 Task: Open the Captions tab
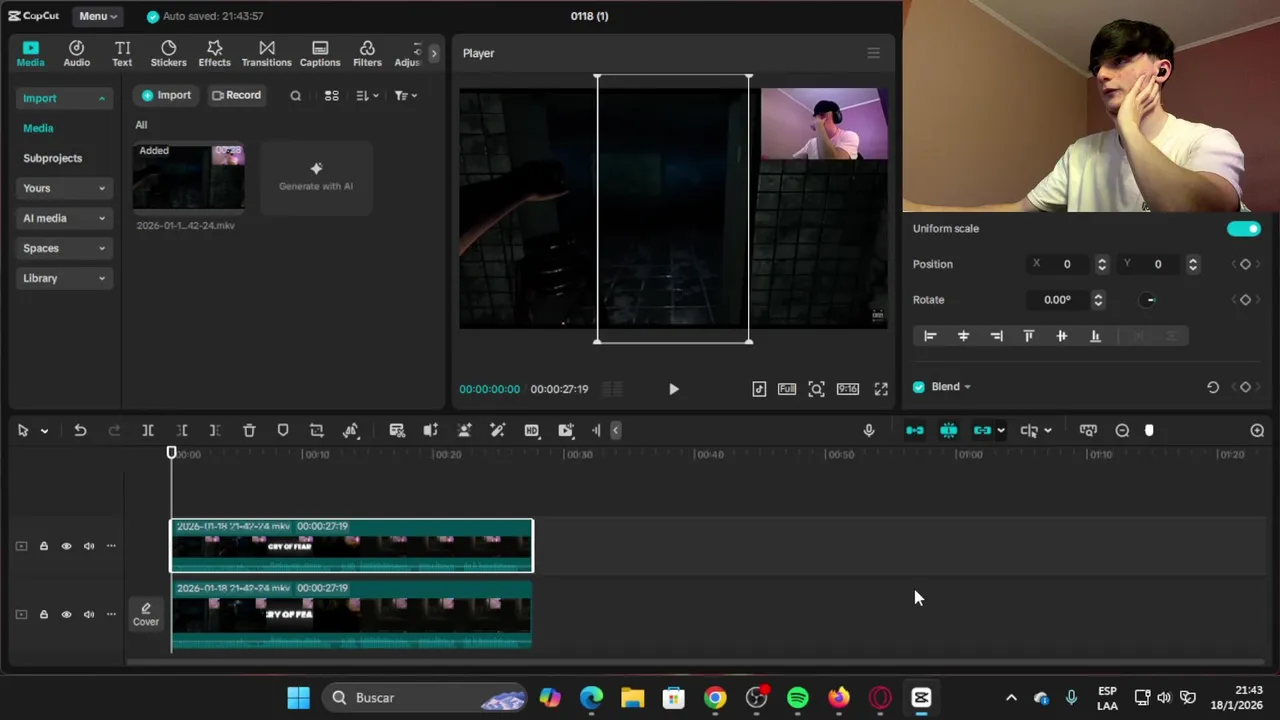320,54
